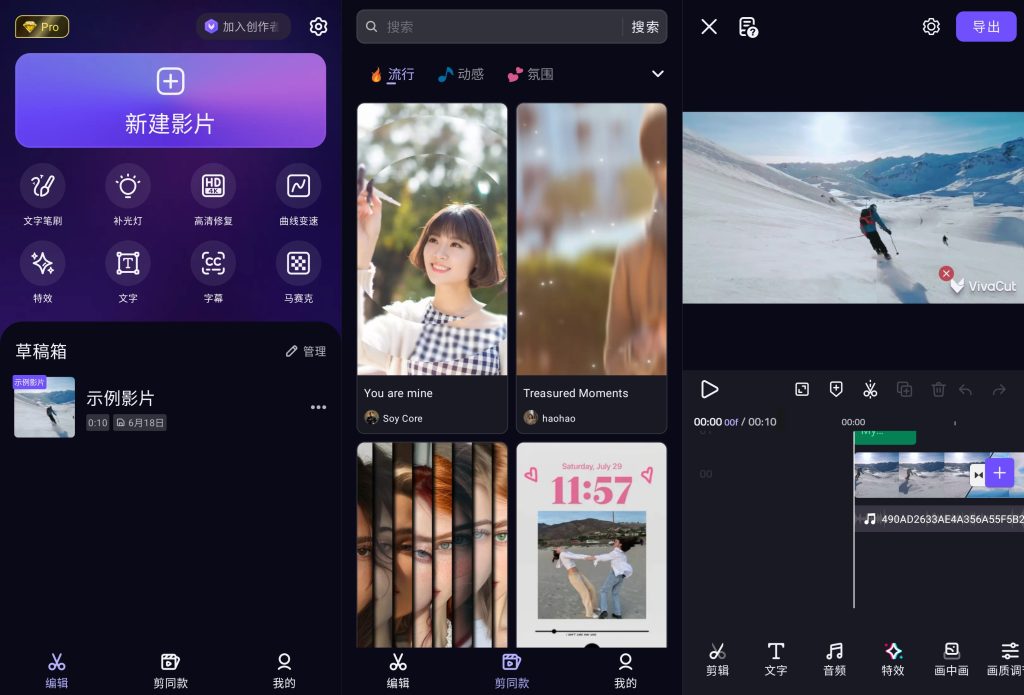The width and height of the screenshot is (1024, 695).
Task: Tap 管理 to manage drafts
Action: [x=306, y=351]
